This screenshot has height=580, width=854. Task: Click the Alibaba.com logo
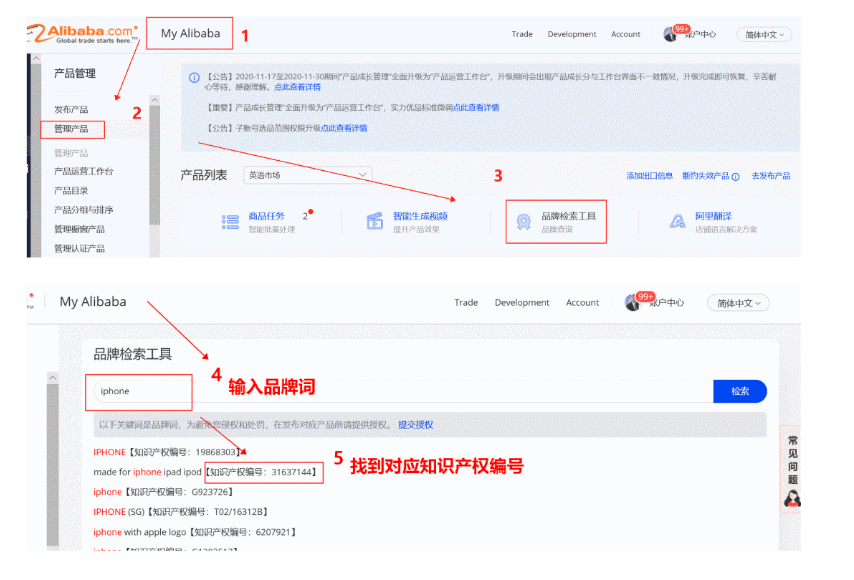[x=82, y=34]
